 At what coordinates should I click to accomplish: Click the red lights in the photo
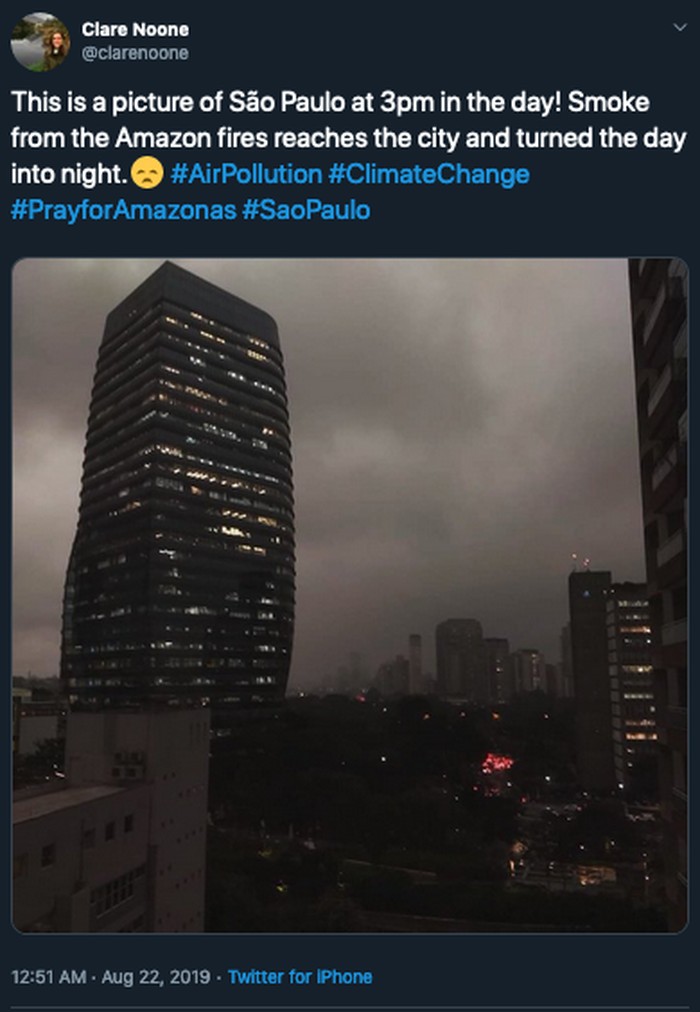[497, 765]
